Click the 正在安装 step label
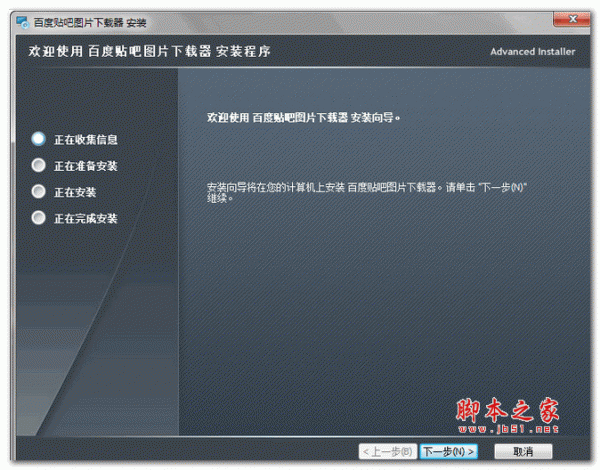The height and width of the screenshot is (470, 600). [x=75, y=192]
